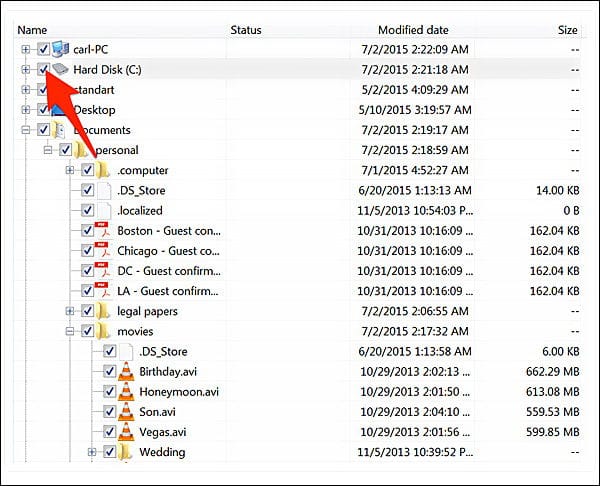
Task: Uncheck the .computer folder checkbox
Action: pyautogui.click(x=88, y=170)
